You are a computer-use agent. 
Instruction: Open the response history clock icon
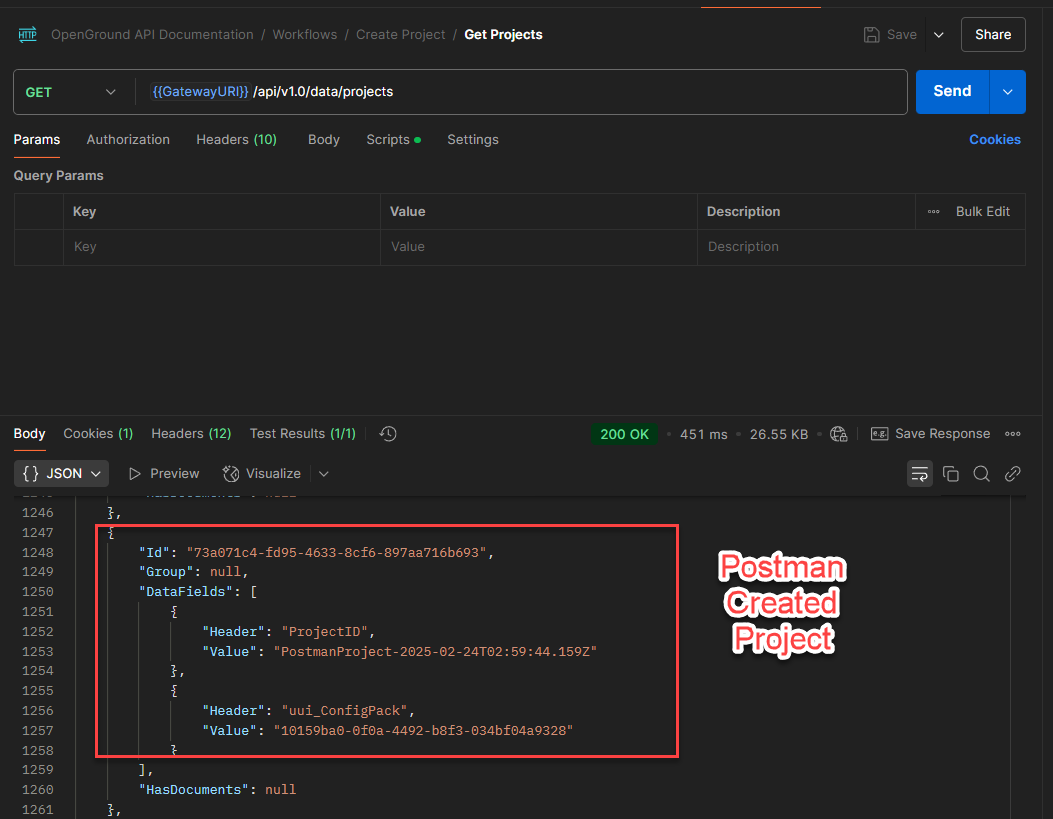(387, 434)
